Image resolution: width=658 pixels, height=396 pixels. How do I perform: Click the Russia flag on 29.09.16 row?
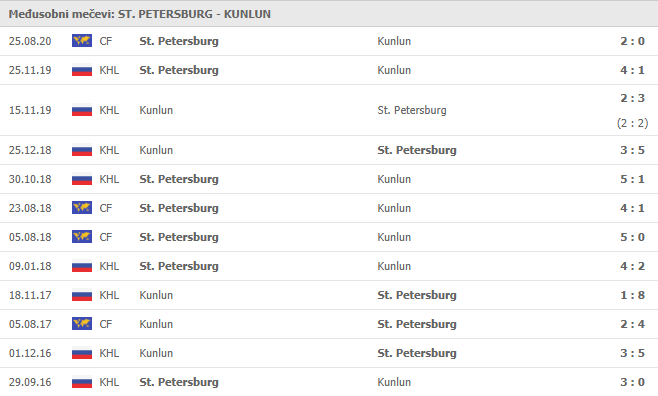coord(82,382)
